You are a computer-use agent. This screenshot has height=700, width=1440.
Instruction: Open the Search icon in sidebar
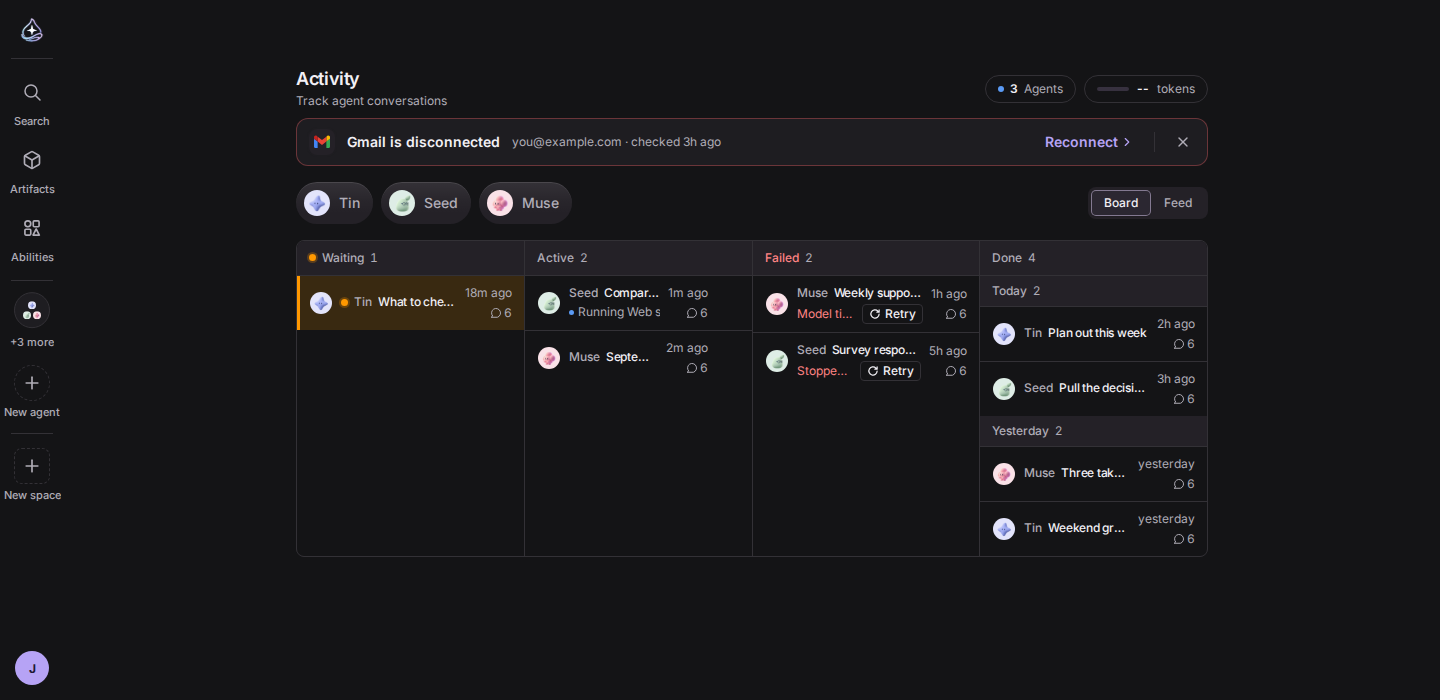click(32, 93)
